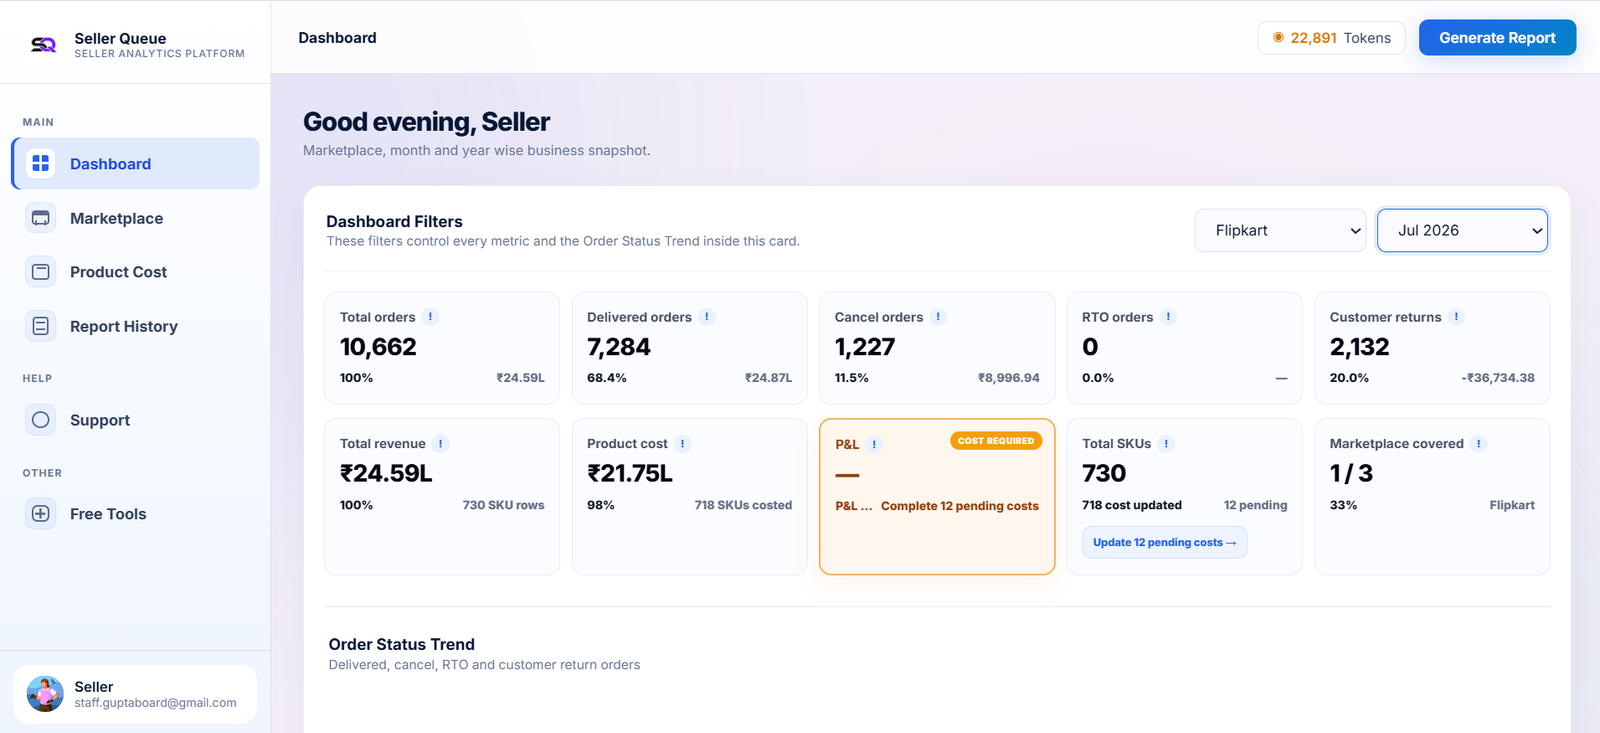The image size is (1600, 733).
Task: Click the Good evening, Seller heading
Action: click(427, 122)
